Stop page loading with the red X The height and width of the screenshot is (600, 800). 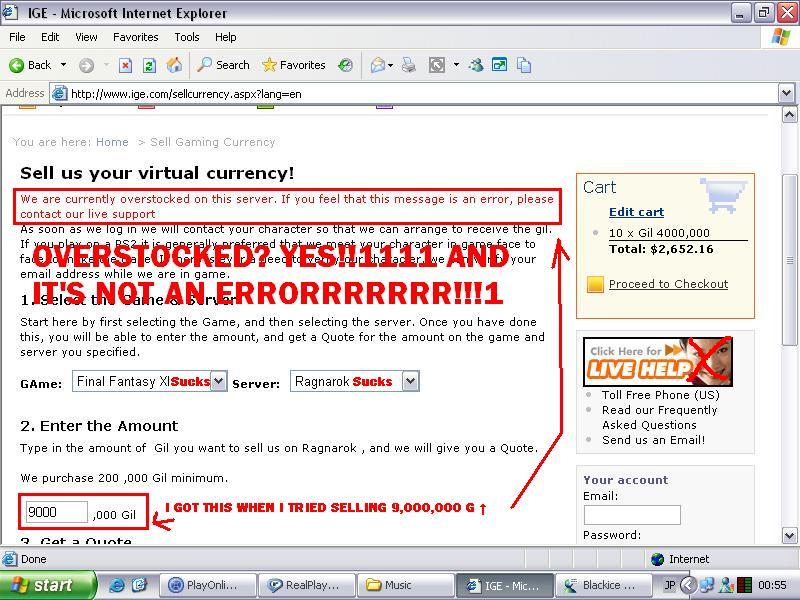(x=126, y=65)
